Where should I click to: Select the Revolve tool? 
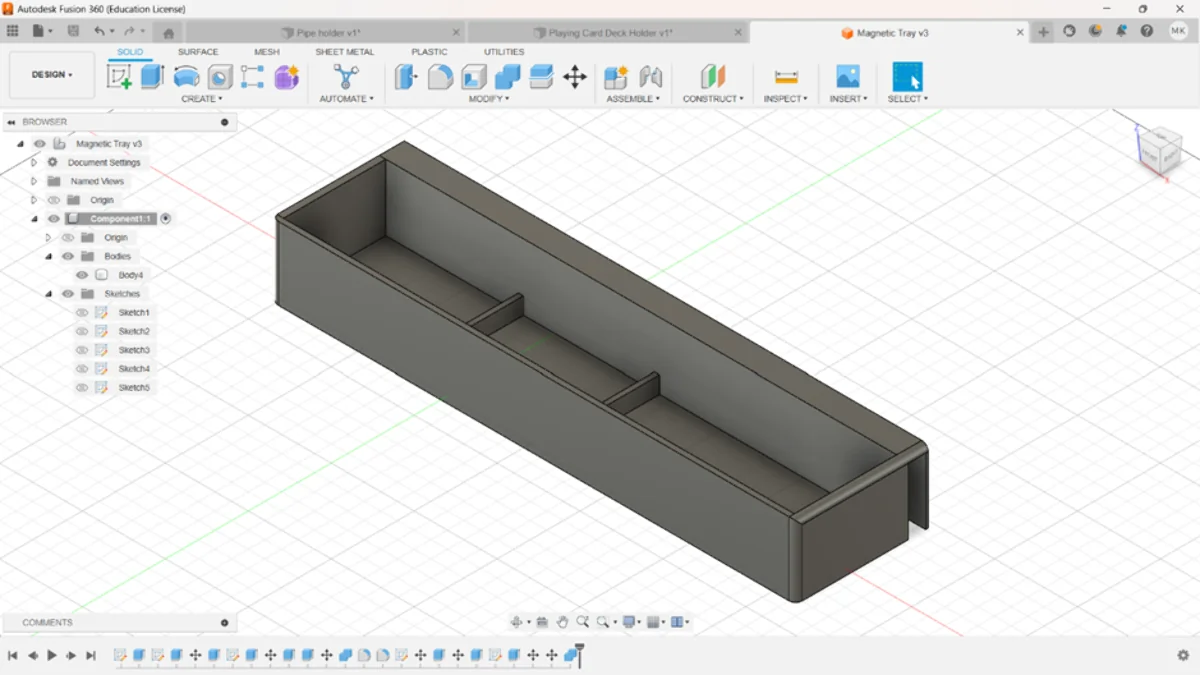[186, 77]
